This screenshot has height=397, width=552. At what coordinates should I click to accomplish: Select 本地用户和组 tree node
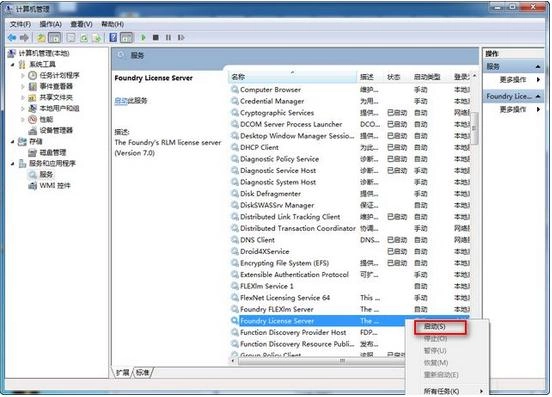tap(59, 108)
